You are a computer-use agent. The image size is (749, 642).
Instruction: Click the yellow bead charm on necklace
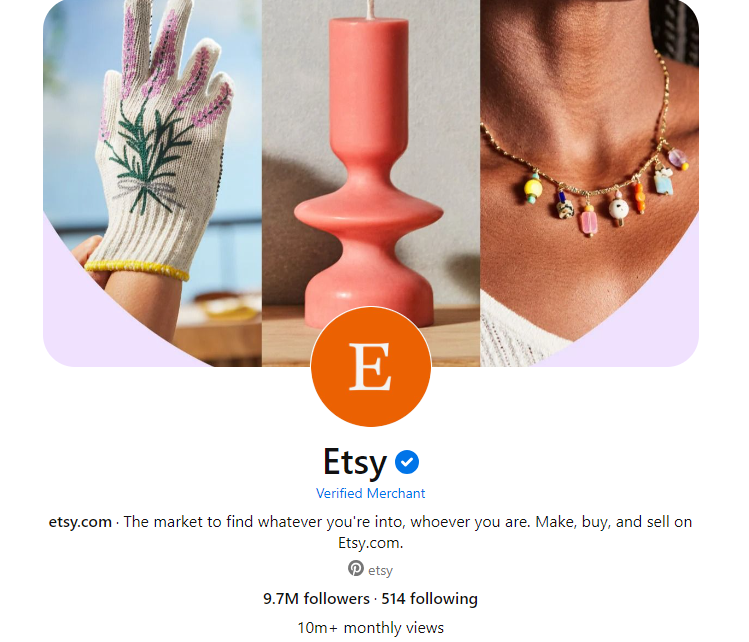point(533,189)
